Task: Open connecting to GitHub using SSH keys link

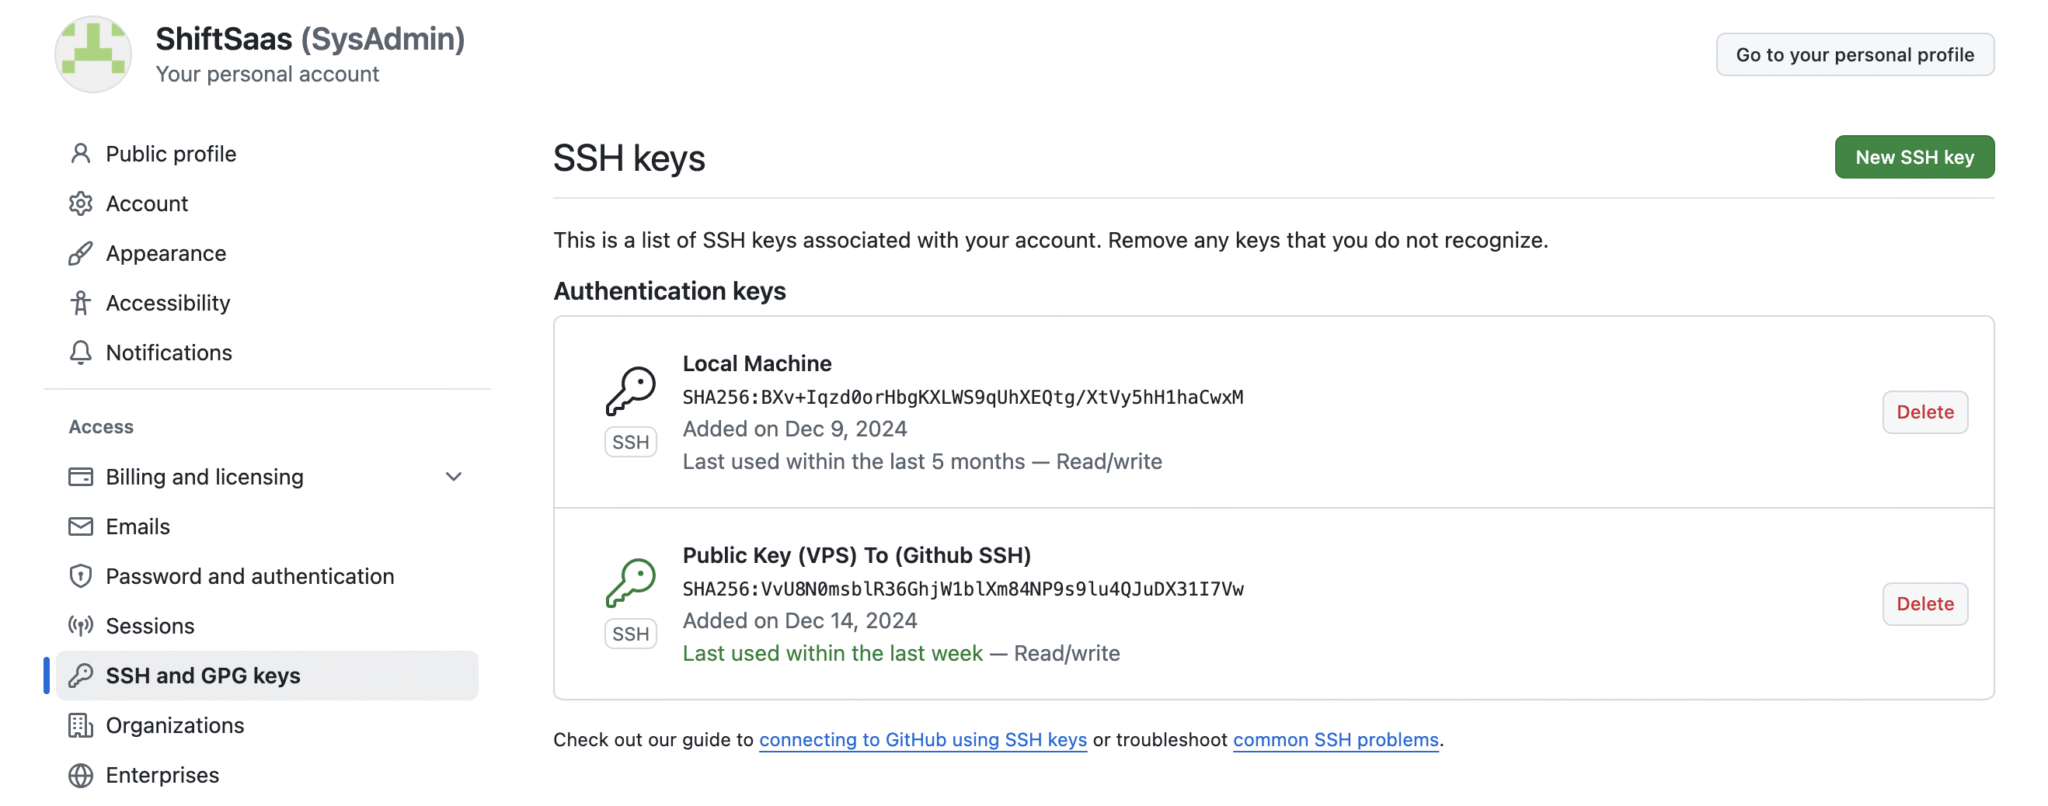Action: tap(922, 740)
